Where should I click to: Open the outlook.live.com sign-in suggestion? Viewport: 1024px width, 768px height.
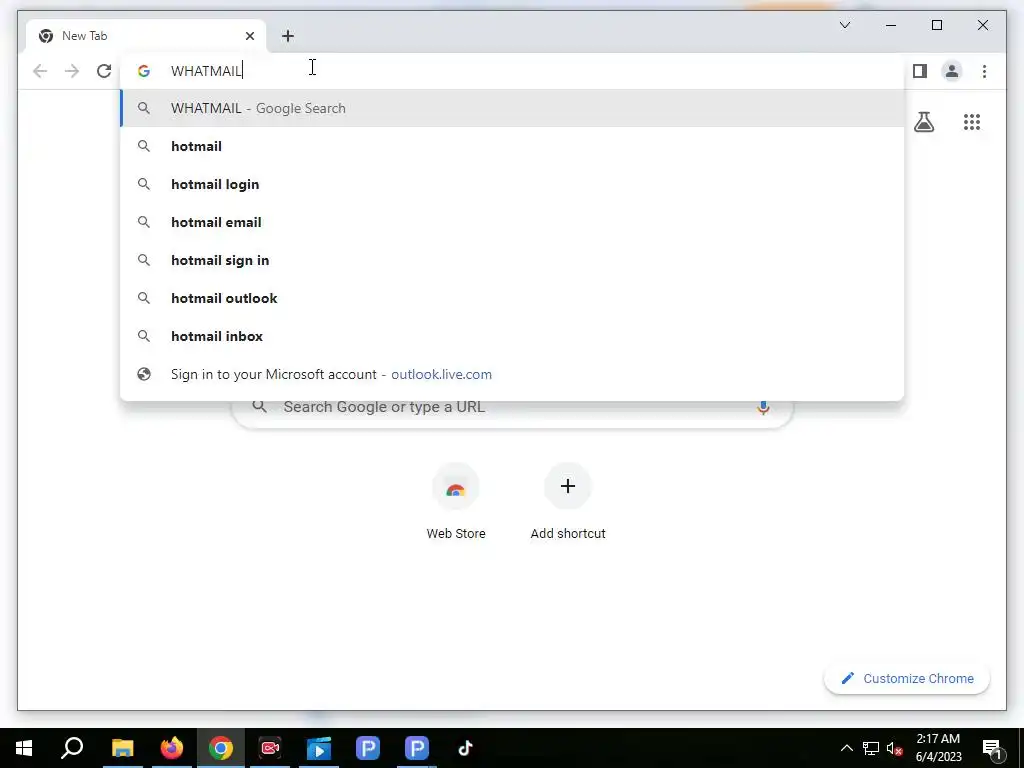(x=513, y=374)
